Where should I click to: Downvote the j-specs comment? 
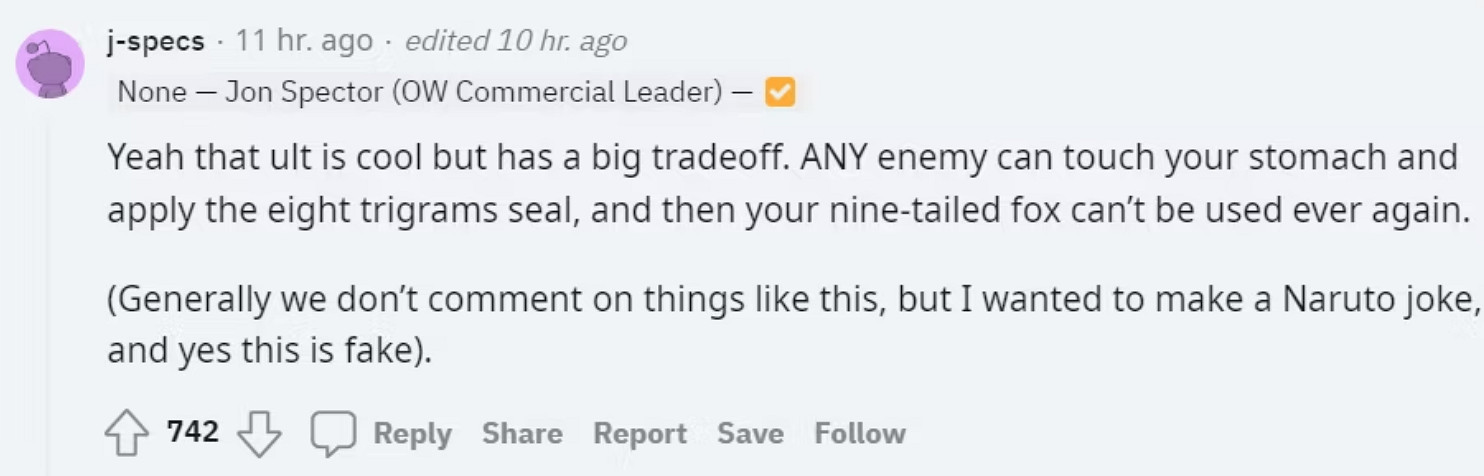tap(259, 434)
